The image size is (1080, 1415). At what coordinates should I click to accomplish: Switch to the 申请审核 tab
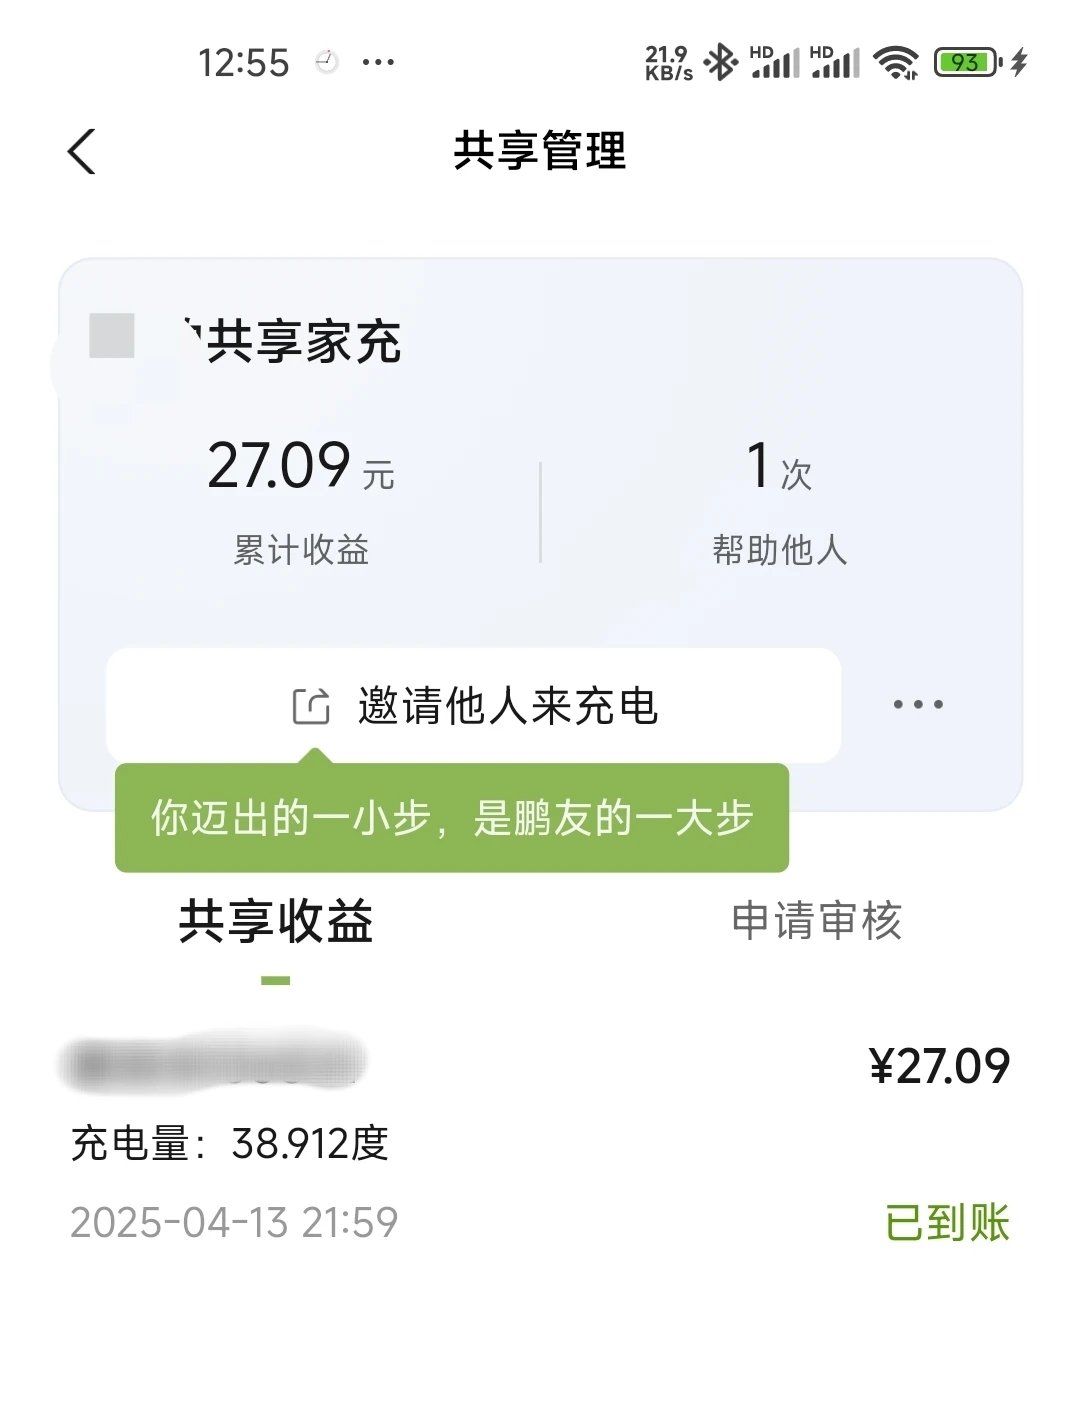pos(817,922)
